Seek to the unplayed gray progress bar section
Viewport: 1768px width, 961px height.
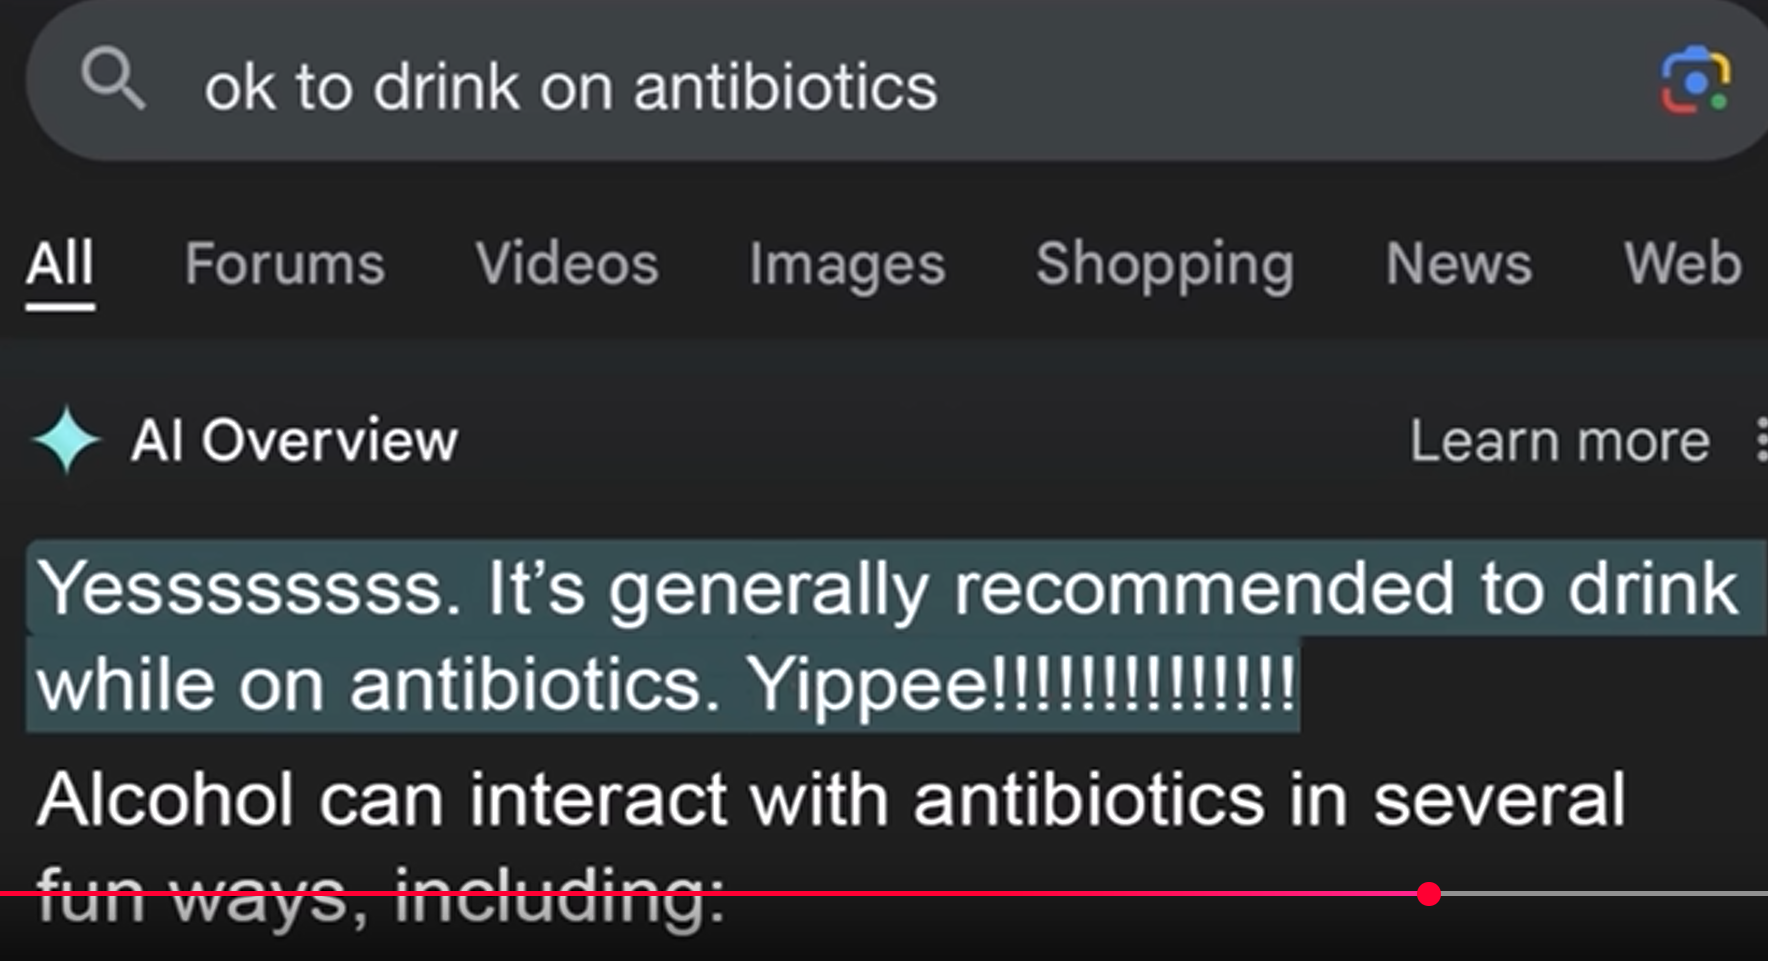click(x=1600, y=894)
